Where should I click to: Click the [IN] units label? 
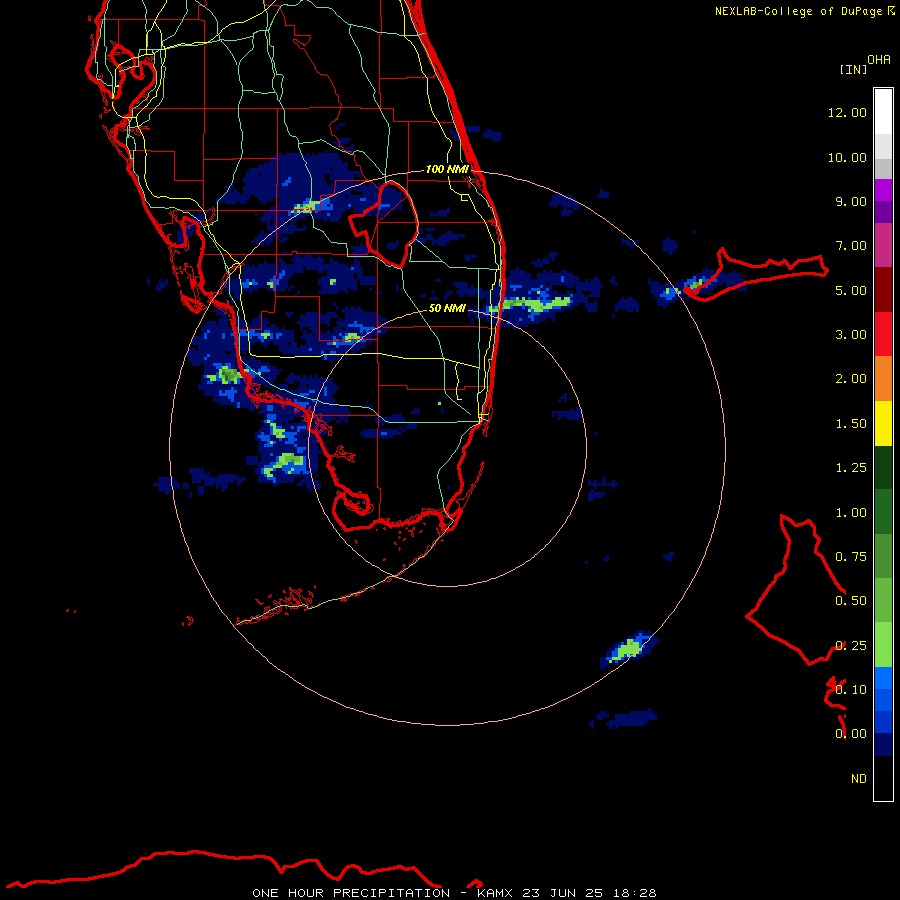click(853, 69)
